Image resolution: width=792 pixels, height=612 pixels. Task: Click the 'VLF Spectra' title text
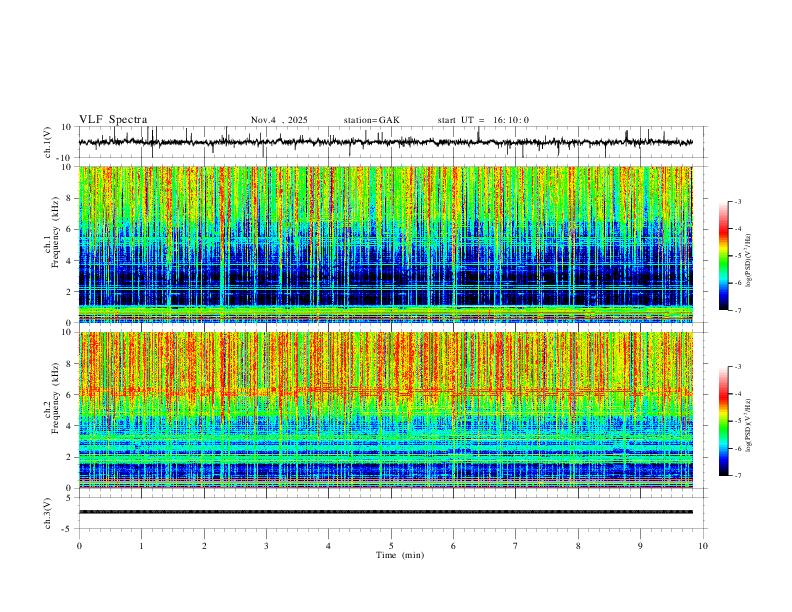[x=113, y=120]
